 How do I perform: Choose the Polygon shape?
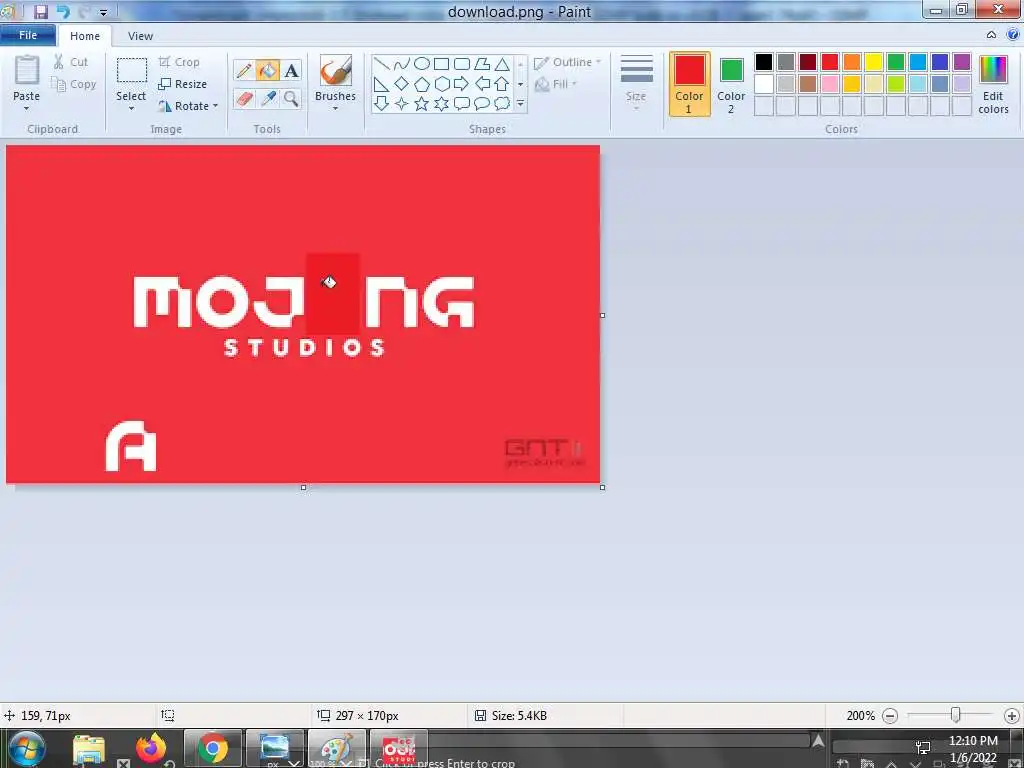482,63
